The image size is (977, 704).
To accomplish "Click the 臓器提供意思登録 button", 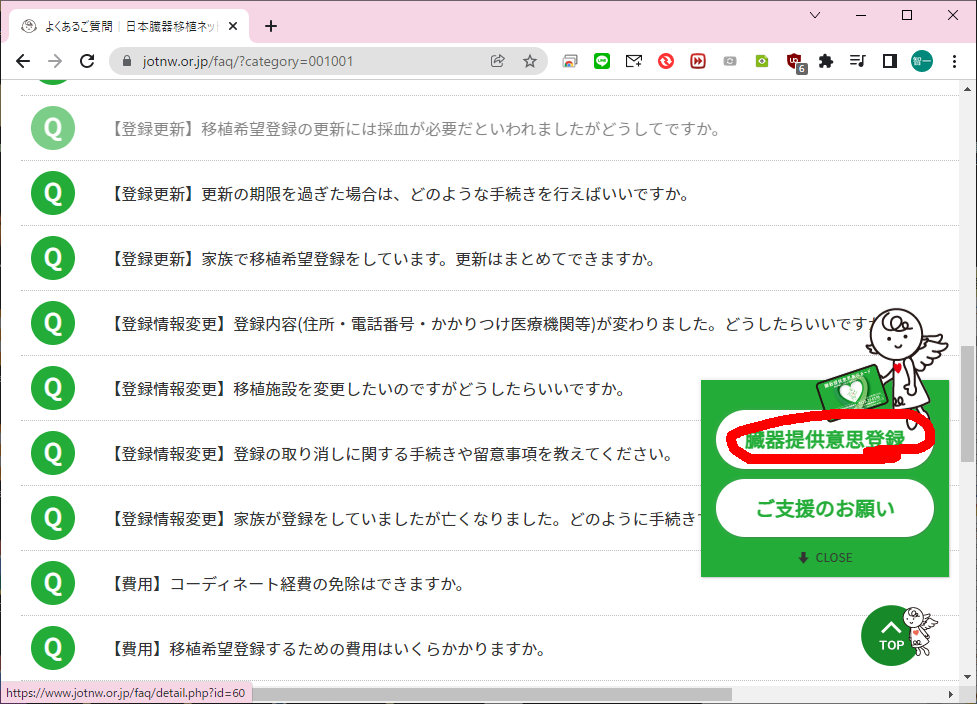I will click(825, 440).
